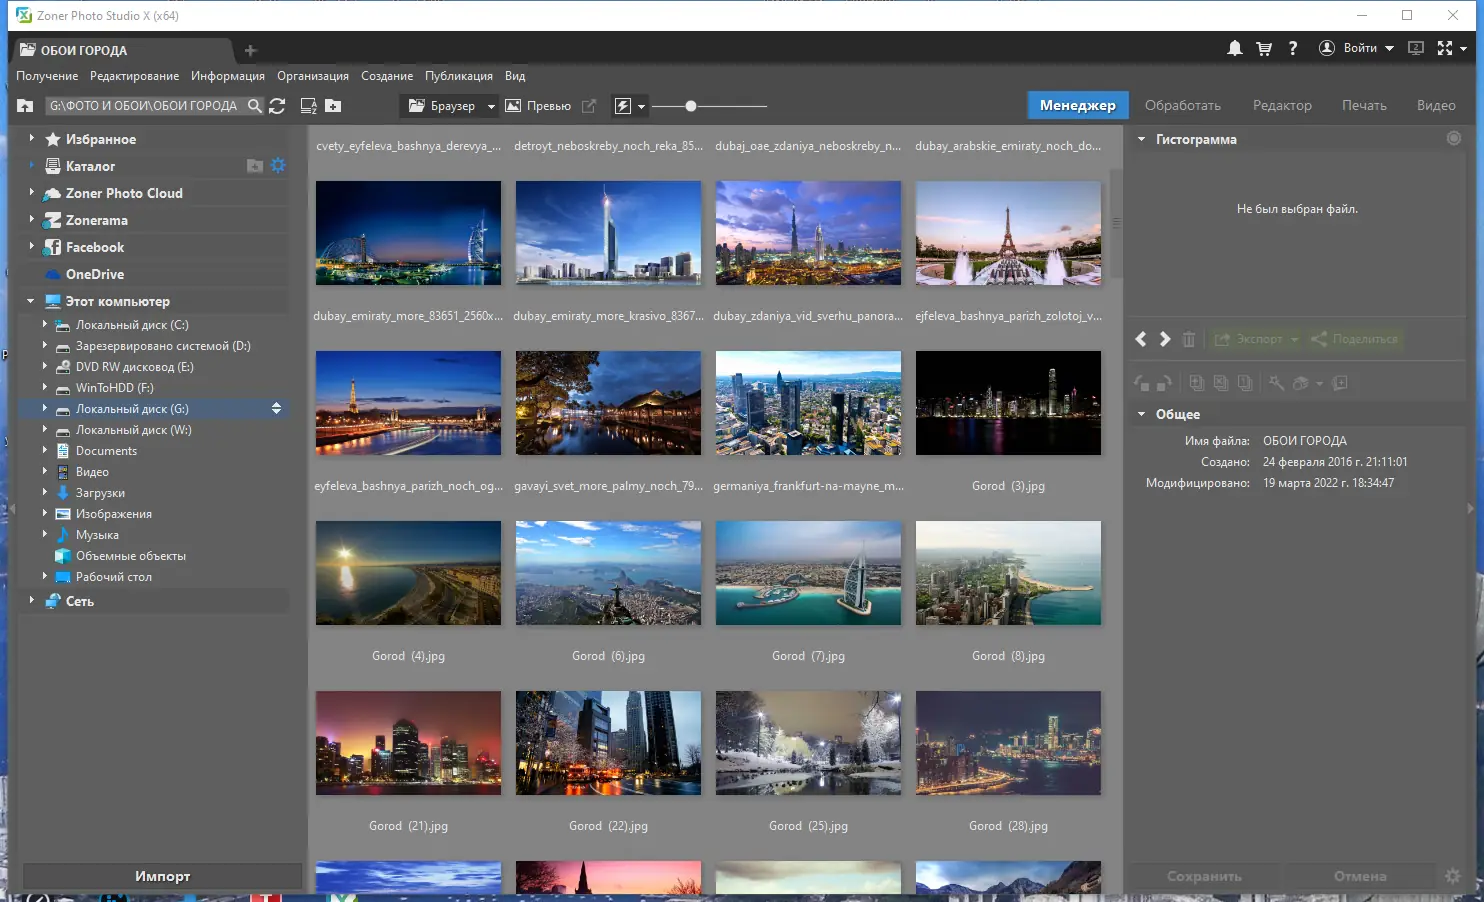
Task: Open the Войти account dropdown
Action: pyautogui.click(x=1390, y=47)
